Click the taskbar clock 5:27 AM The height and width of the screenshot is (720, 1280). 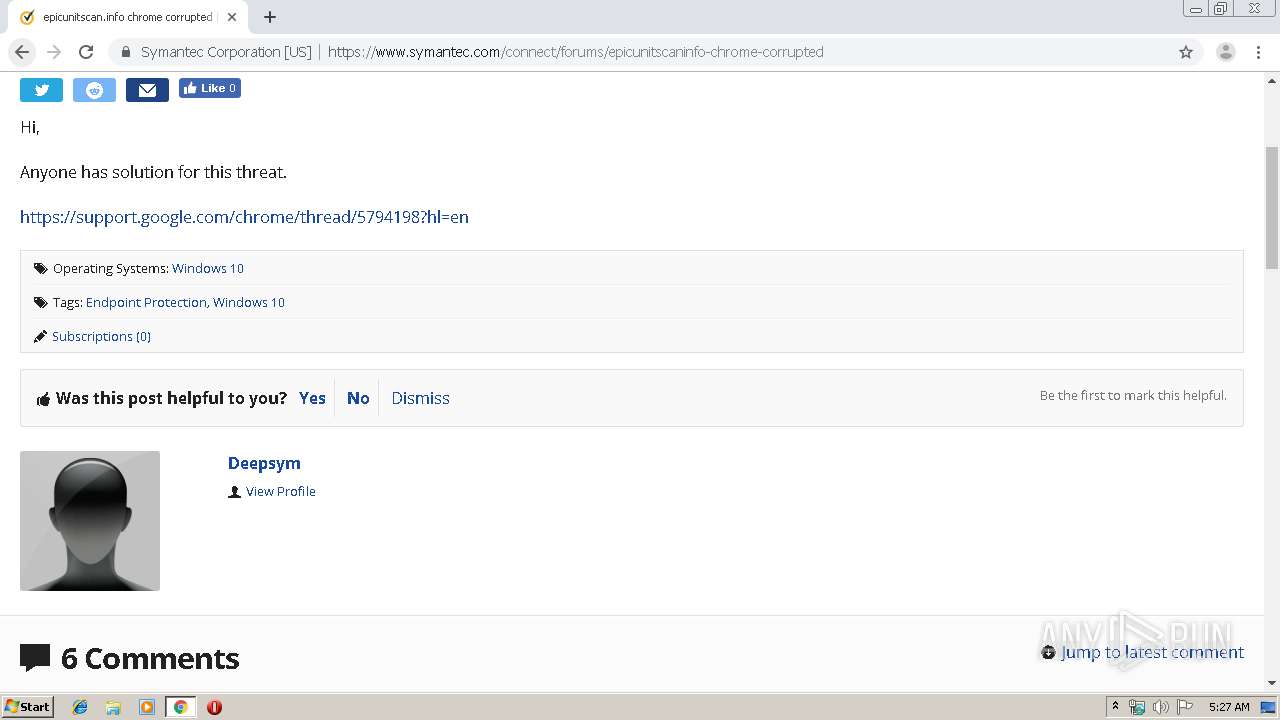pos(1229,707)
